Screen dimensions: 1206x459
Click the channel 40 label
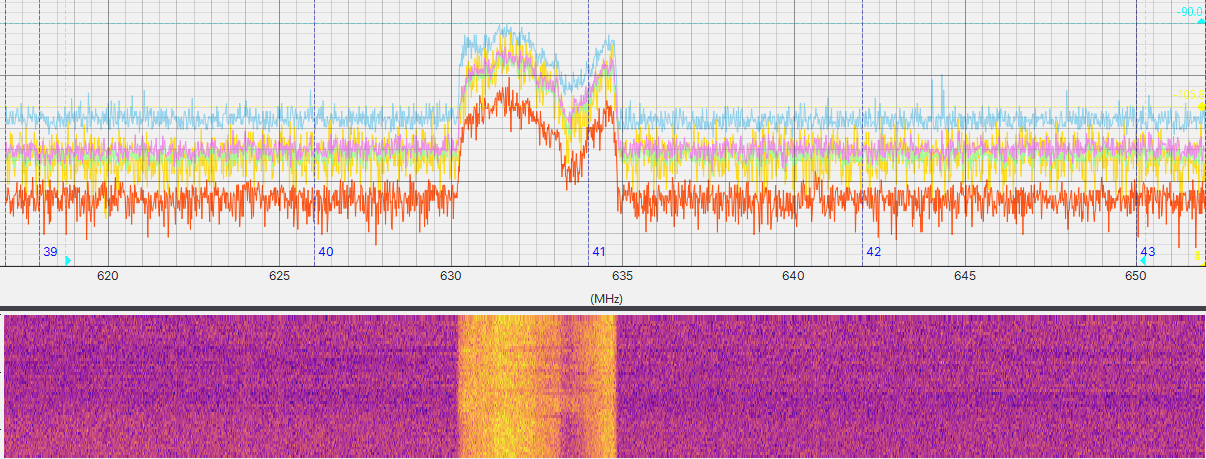pos(326,252)
